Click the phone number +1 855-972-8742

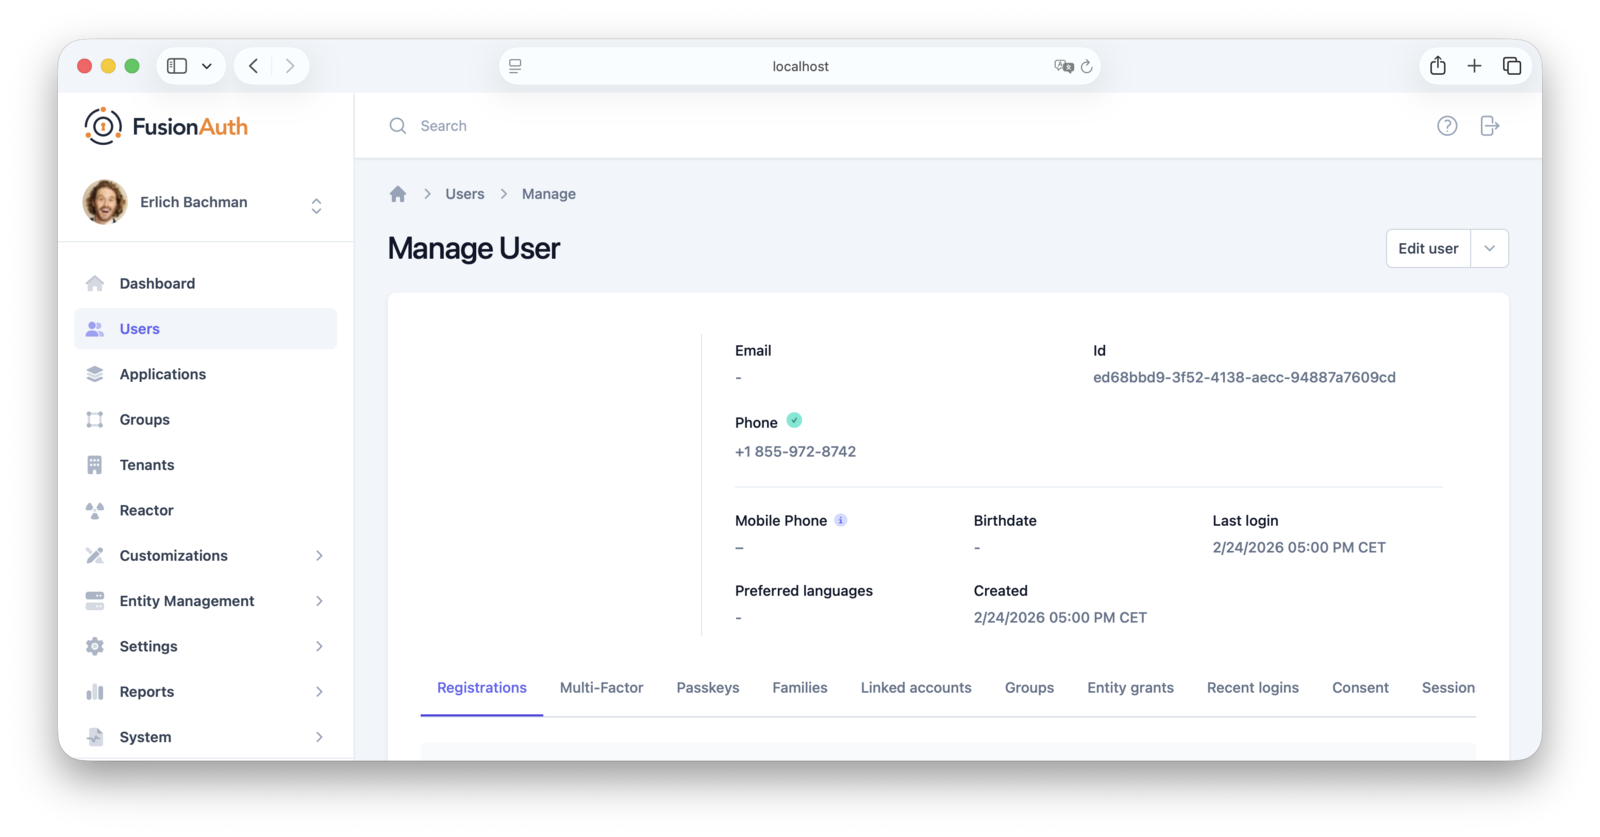(795, 452)
